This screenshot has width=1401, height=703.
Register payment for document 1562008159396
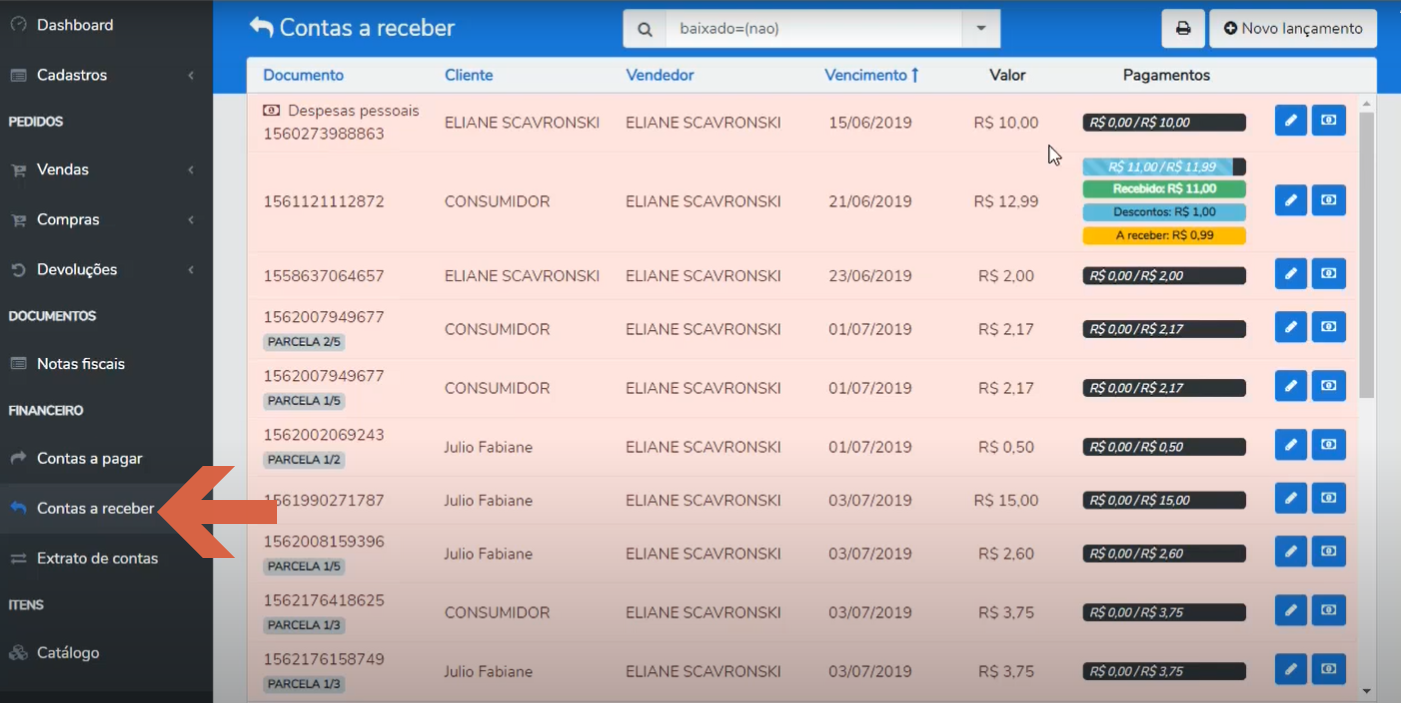(x=1328, y=551)
